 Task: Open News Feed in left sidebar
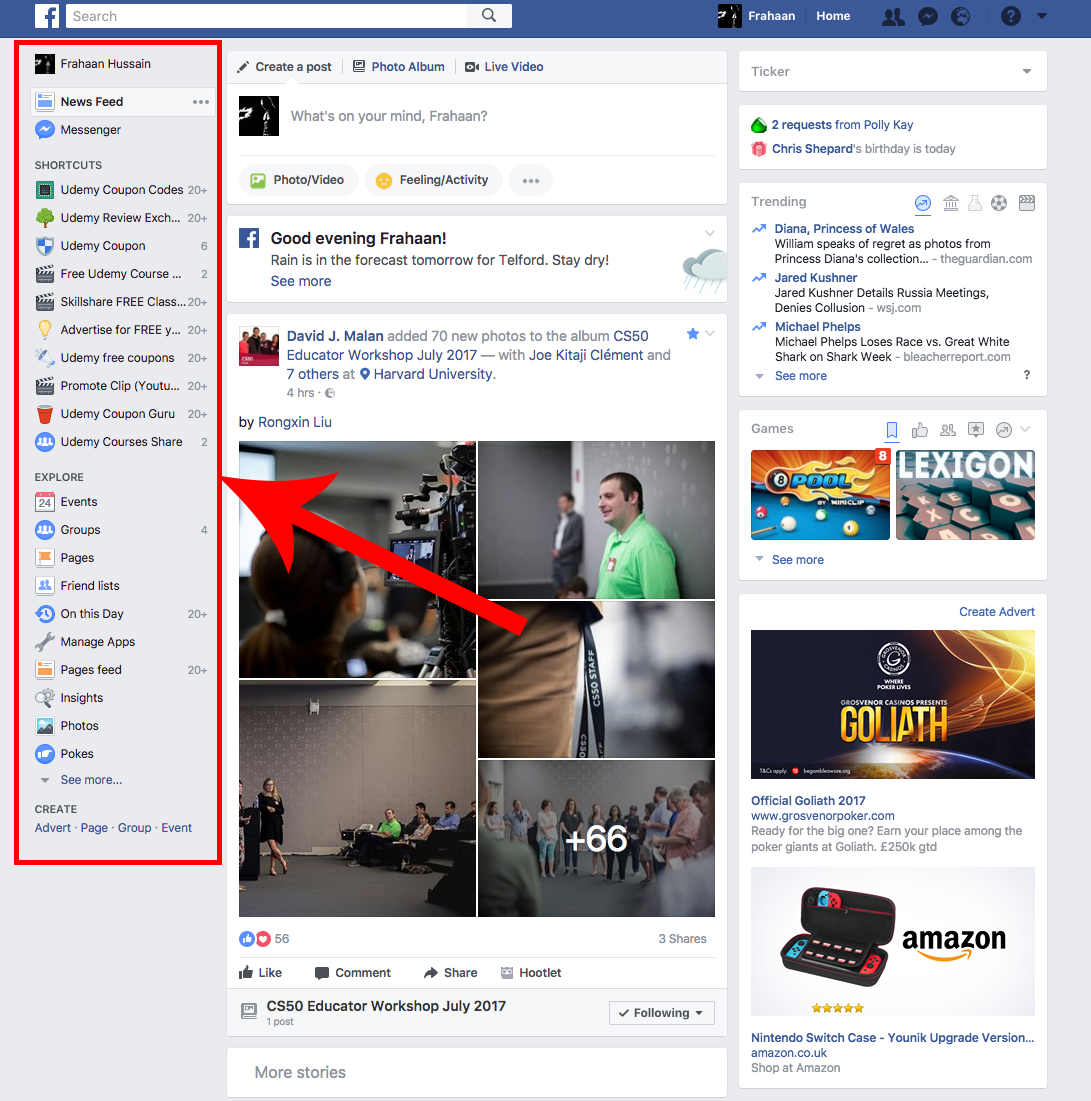tap(123, 102)
